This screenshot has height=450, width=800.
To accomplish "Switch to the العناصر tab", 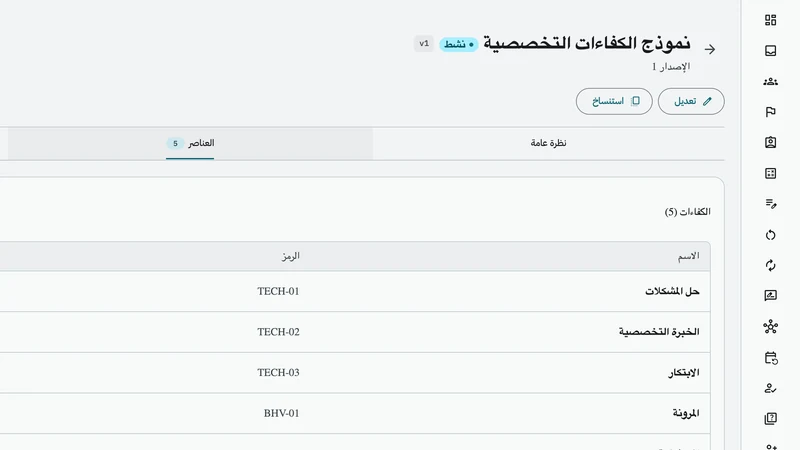I will coord(190,143).
